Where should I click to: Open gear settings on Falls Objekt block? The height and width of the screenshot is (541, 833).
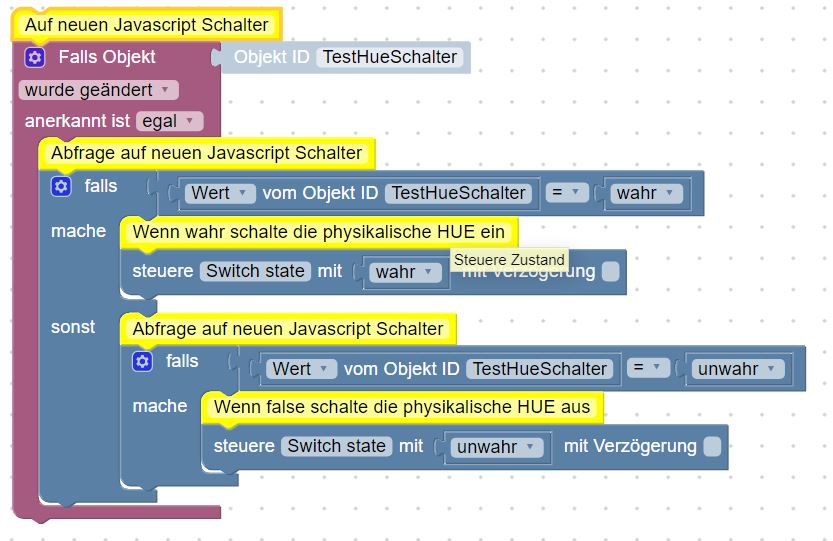[x=35, y=57]
